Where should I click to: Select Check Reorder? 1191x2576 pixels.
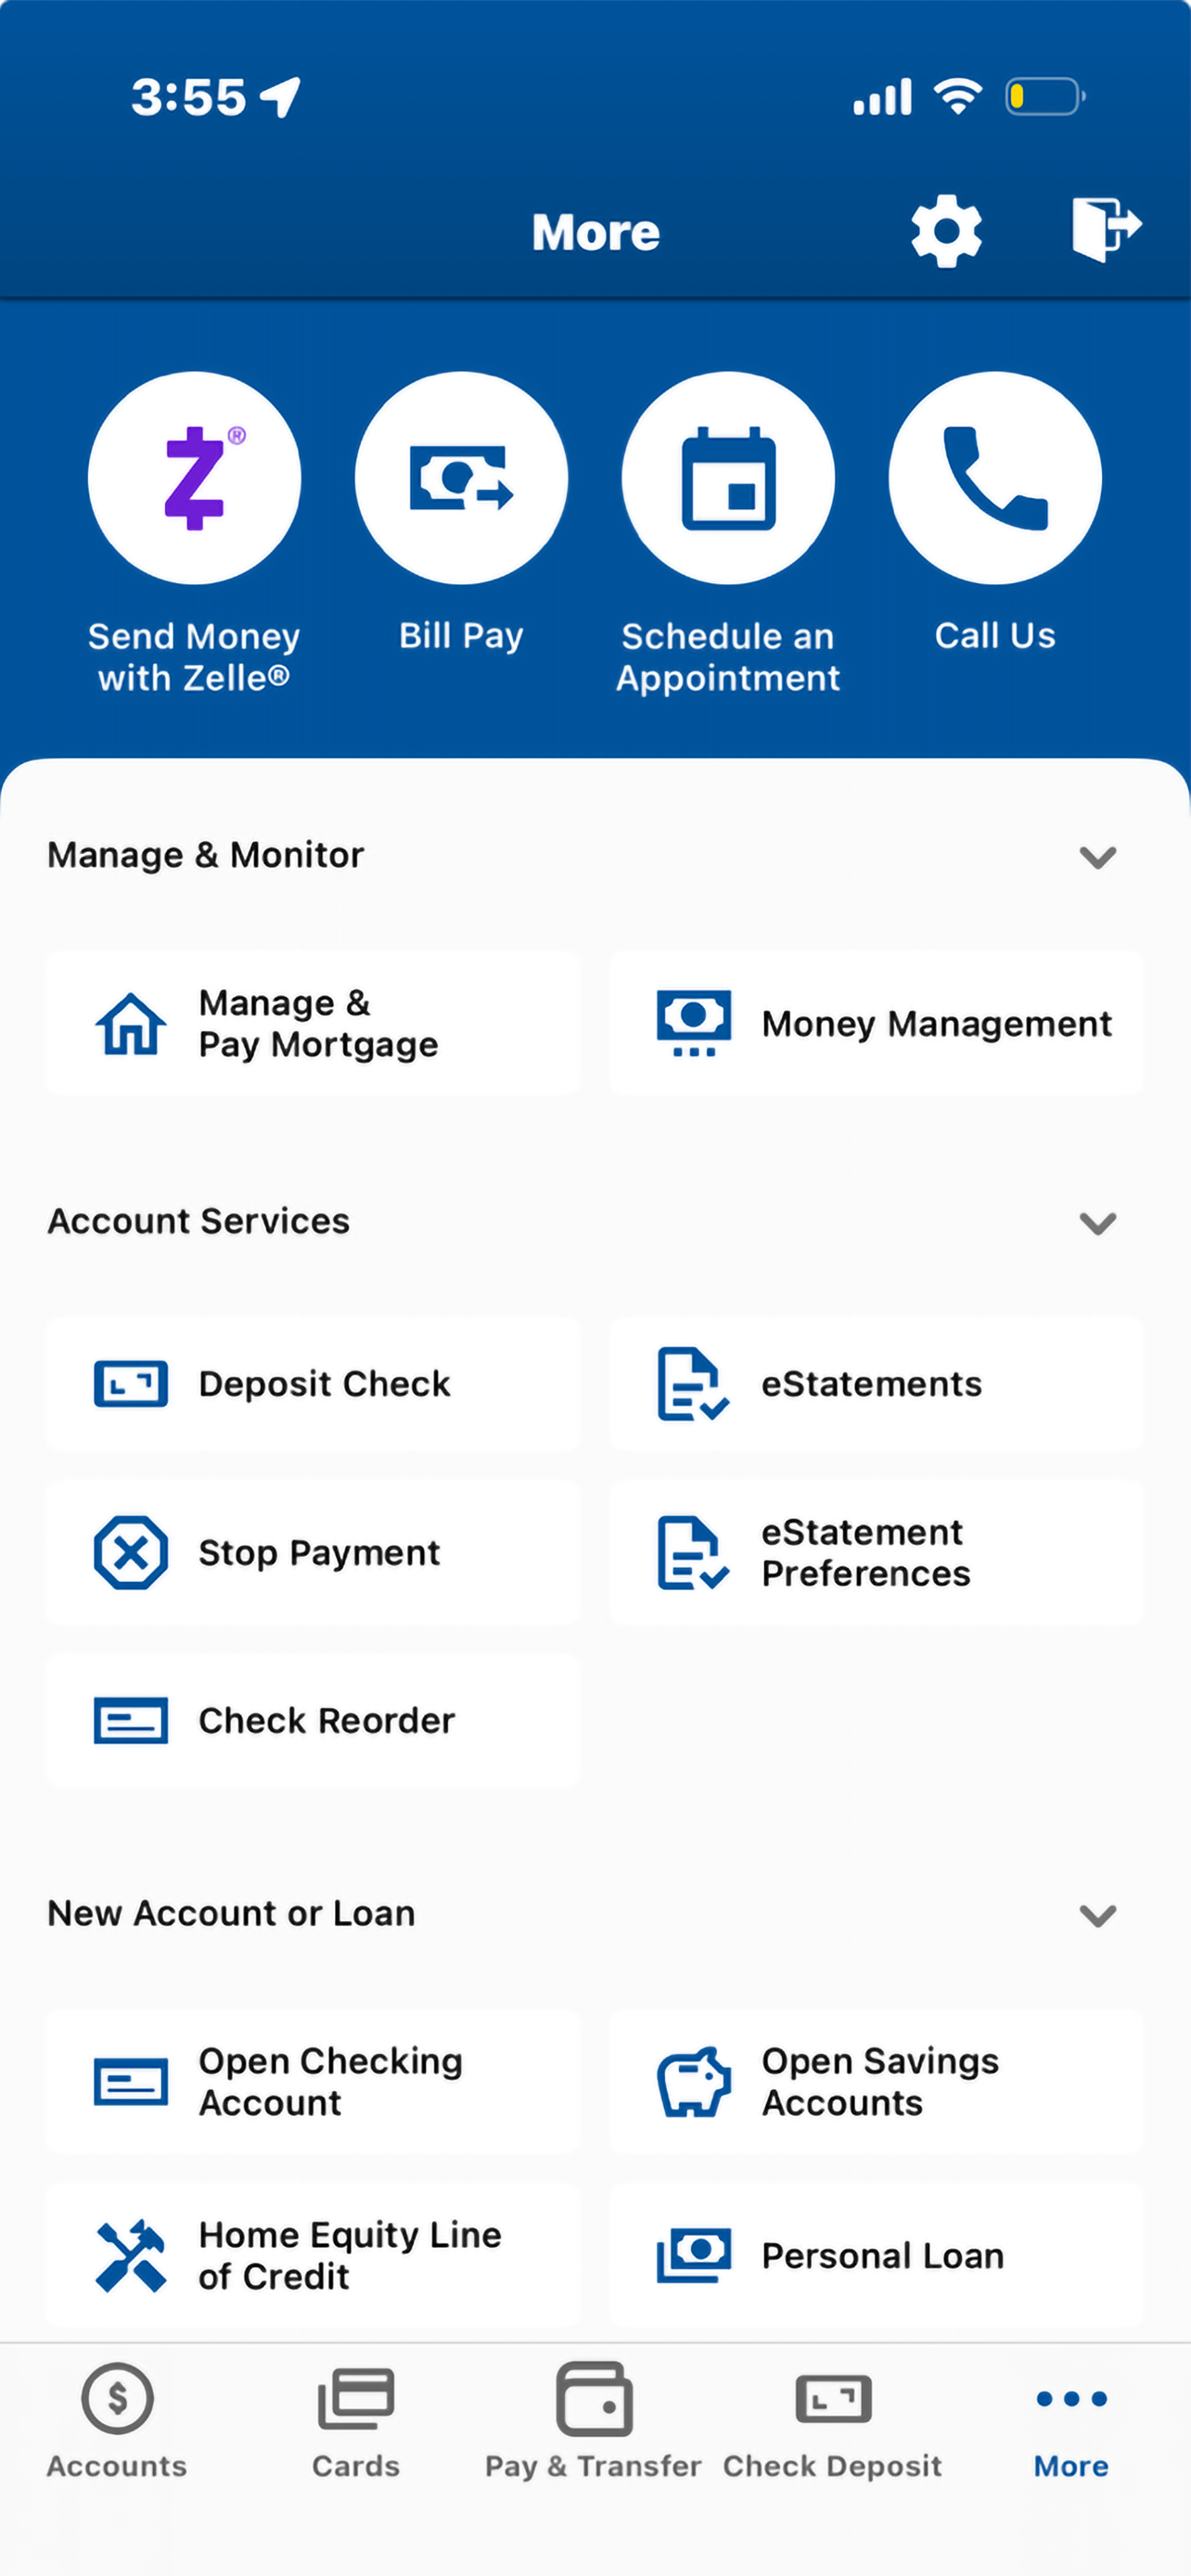click(x=313, y=1720)
